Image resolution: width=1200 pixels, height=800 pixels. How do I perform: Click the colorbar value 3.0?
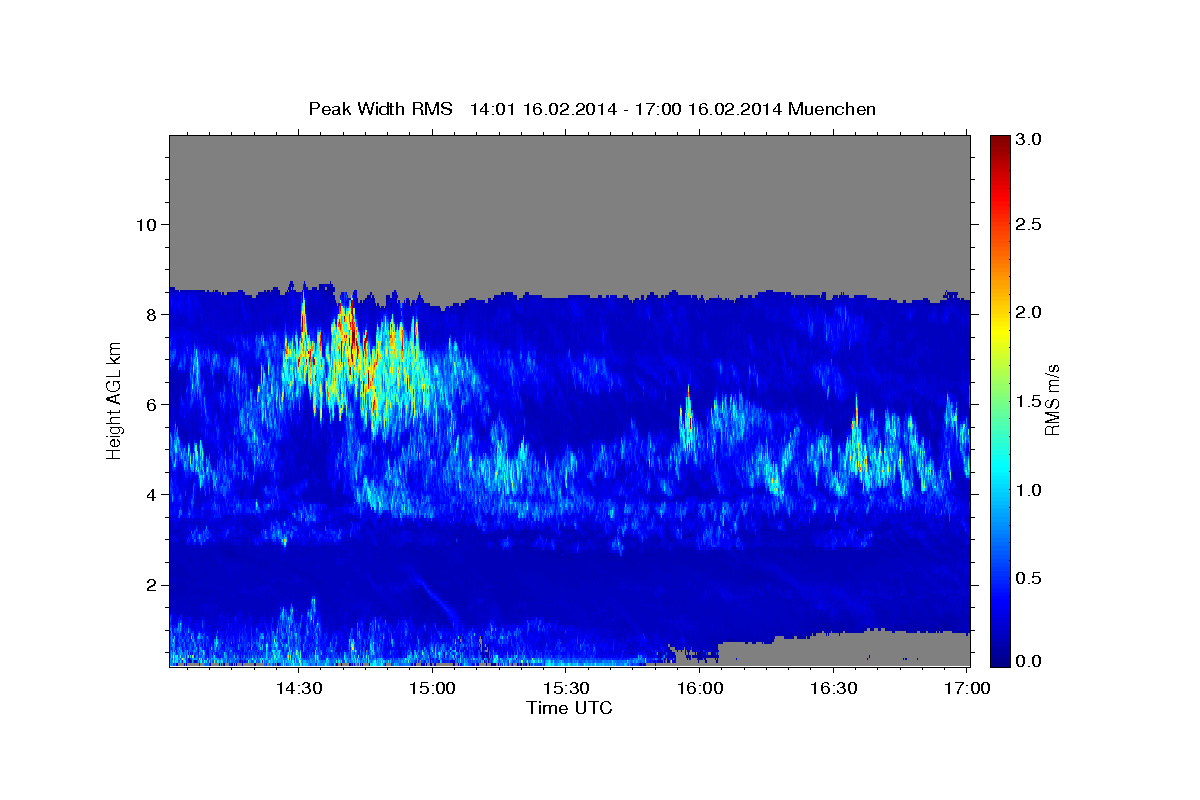point(1029,140)
